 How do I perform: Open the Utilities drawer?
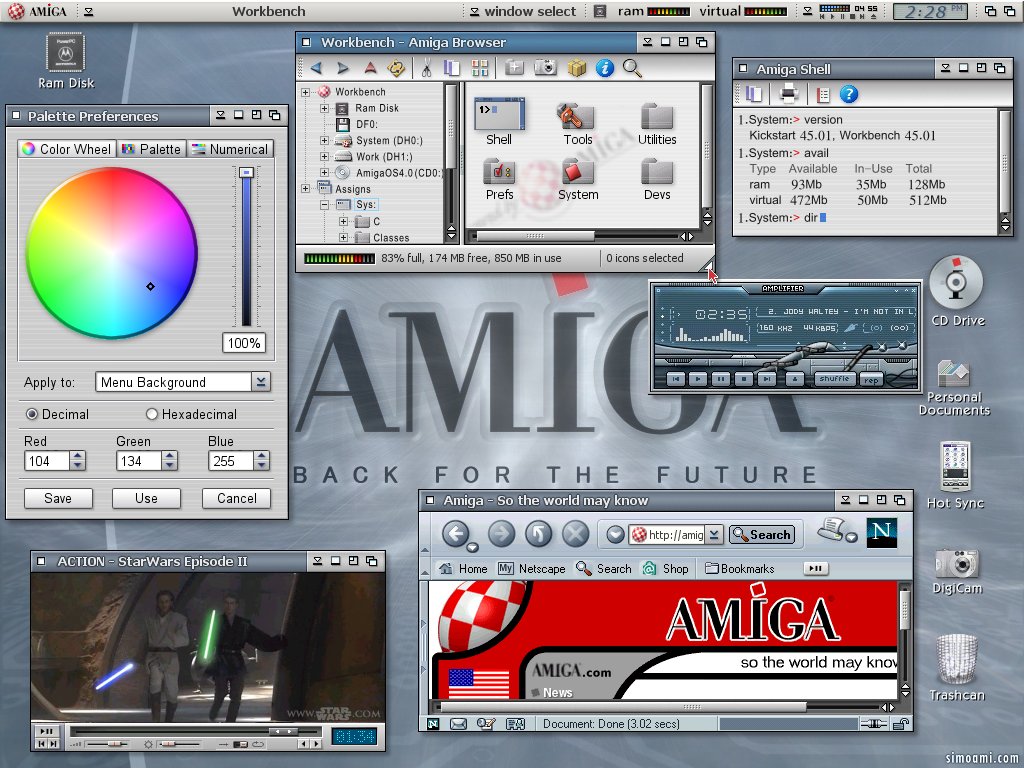657,124
